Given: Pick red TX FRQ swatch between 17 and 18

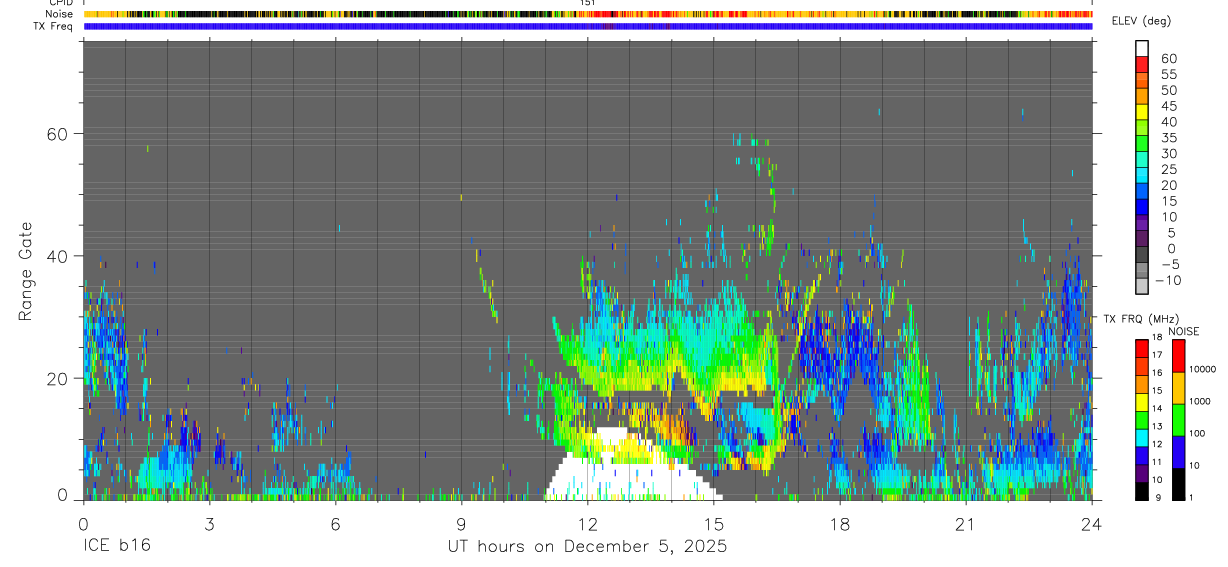Looking at the screenshot, I should click(x=1142, y=348).
